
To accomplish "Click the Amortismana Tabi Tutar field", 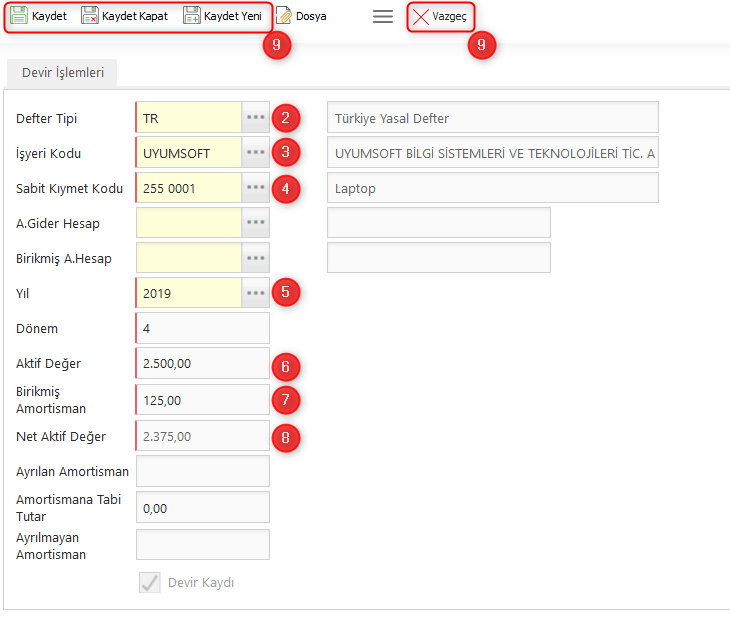I will [x=203, y=507].
